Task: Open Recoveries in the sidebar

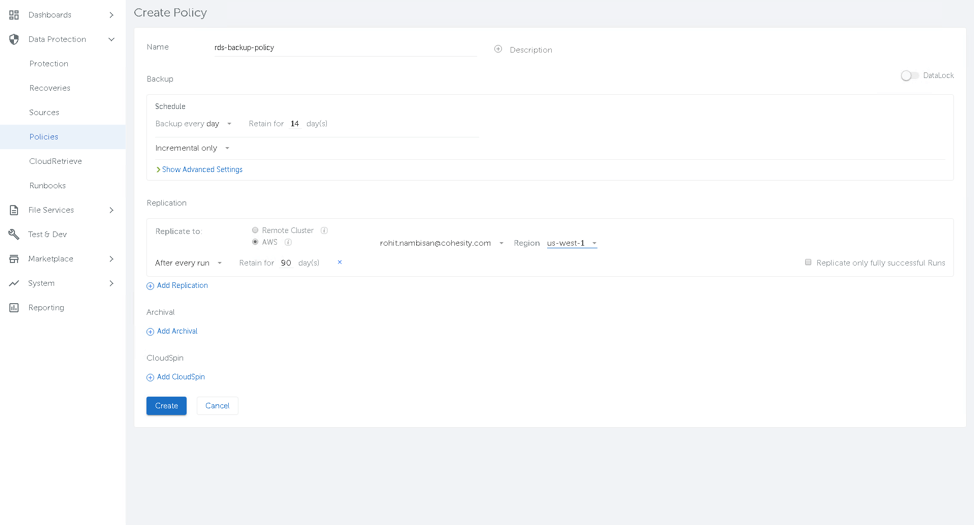Action: 50,88
